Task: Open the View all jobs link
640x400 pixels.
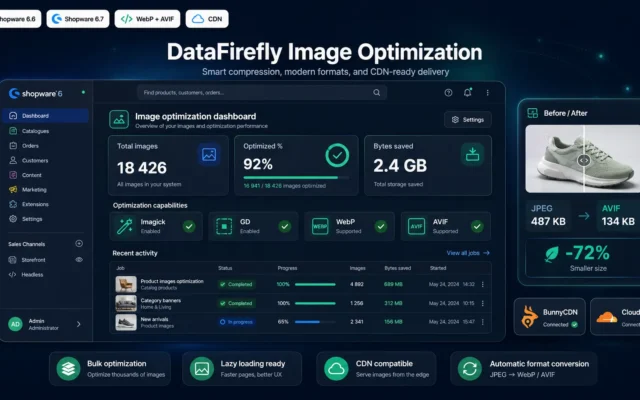Action: coord(468,253)
